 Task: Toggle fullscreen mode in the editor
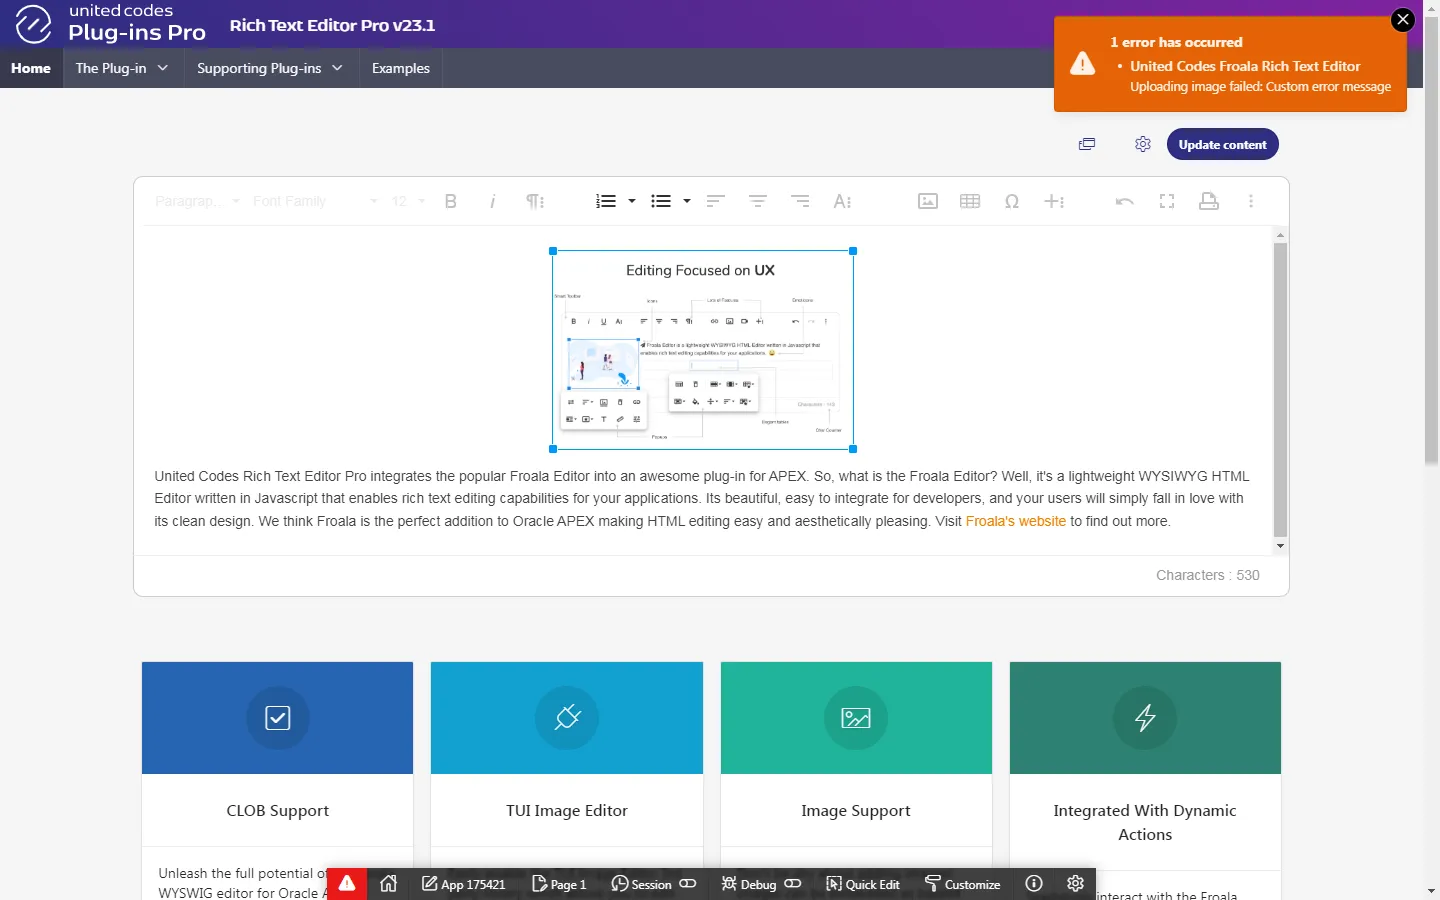pyautogui.click(x=1166, y=201)
